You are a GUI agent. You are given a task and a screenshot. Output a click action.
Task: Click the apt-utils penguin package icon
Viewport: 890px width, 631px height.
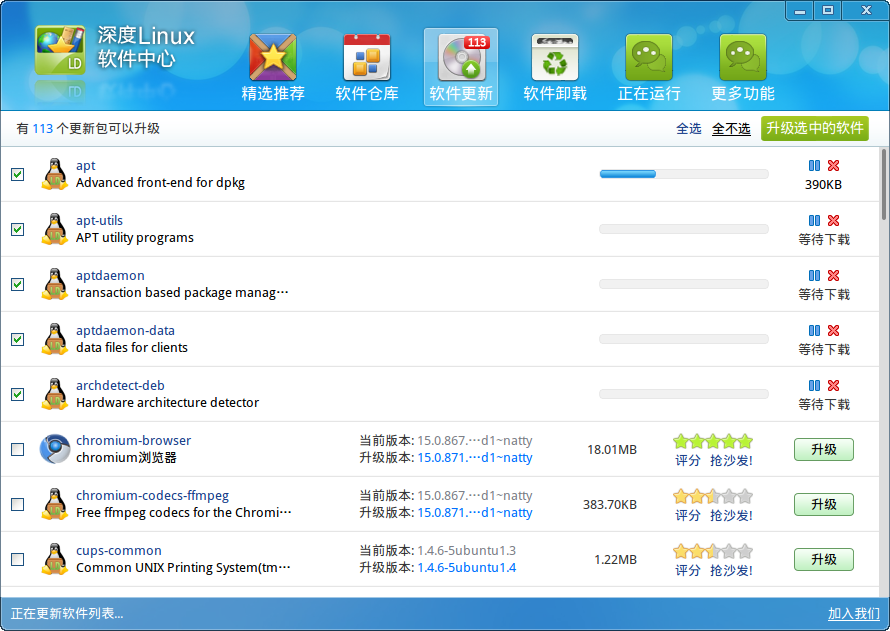tap(54, 229)
